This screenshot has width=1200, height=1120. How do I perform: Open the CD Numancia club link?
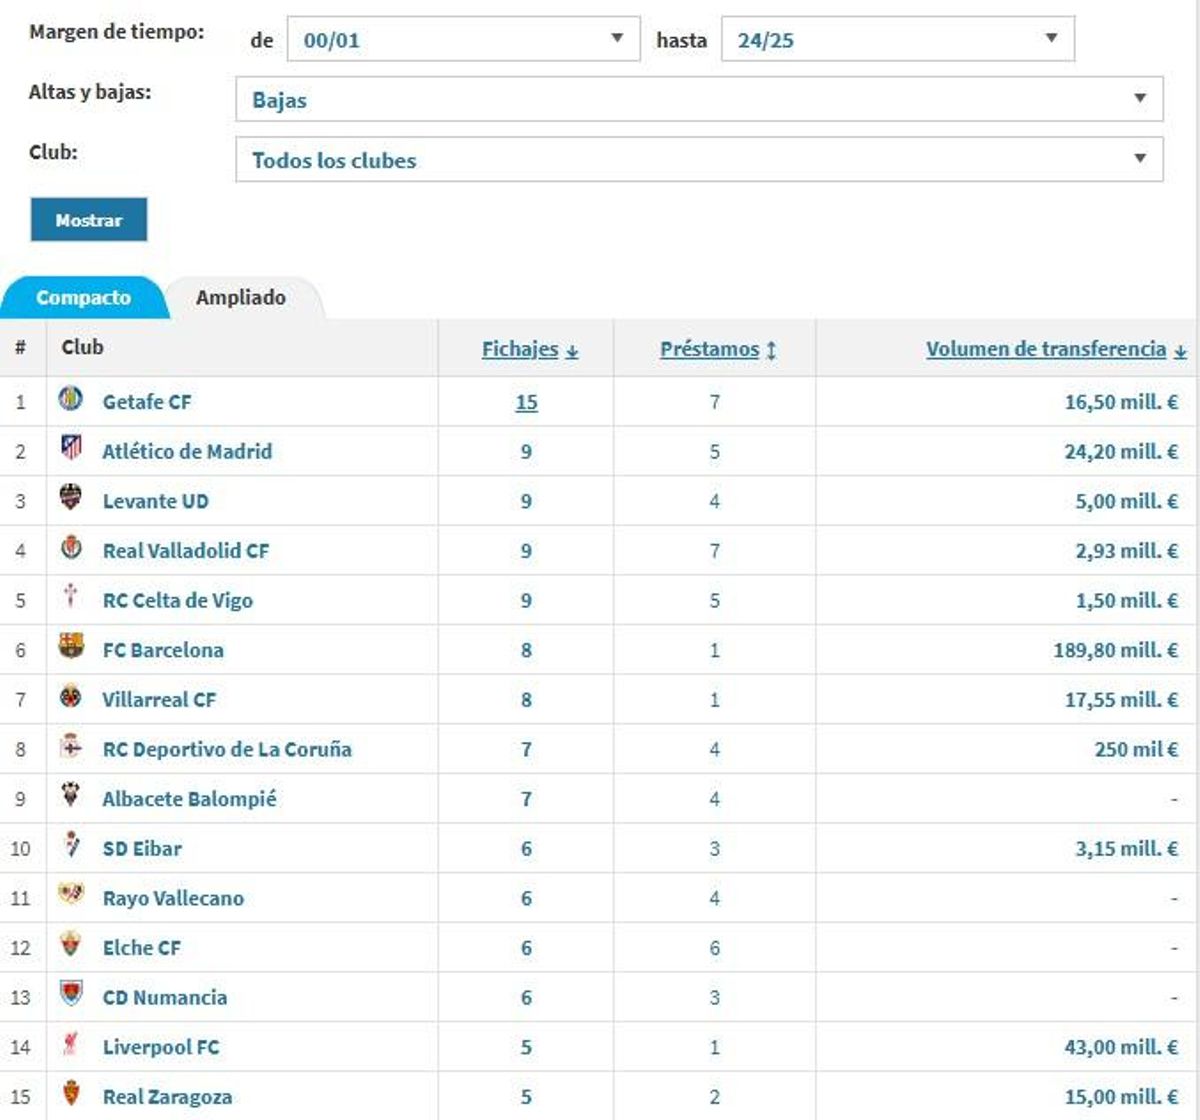click(x=165, y=997)
